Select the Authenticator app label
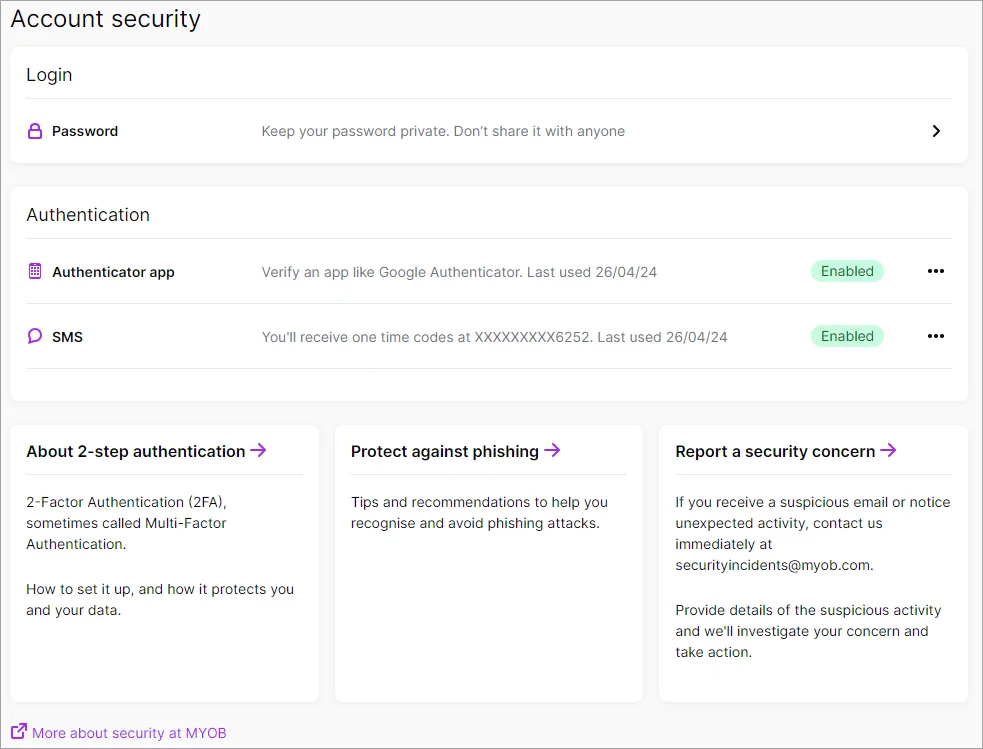Screen dimensions: 983x749 (113, 272)
